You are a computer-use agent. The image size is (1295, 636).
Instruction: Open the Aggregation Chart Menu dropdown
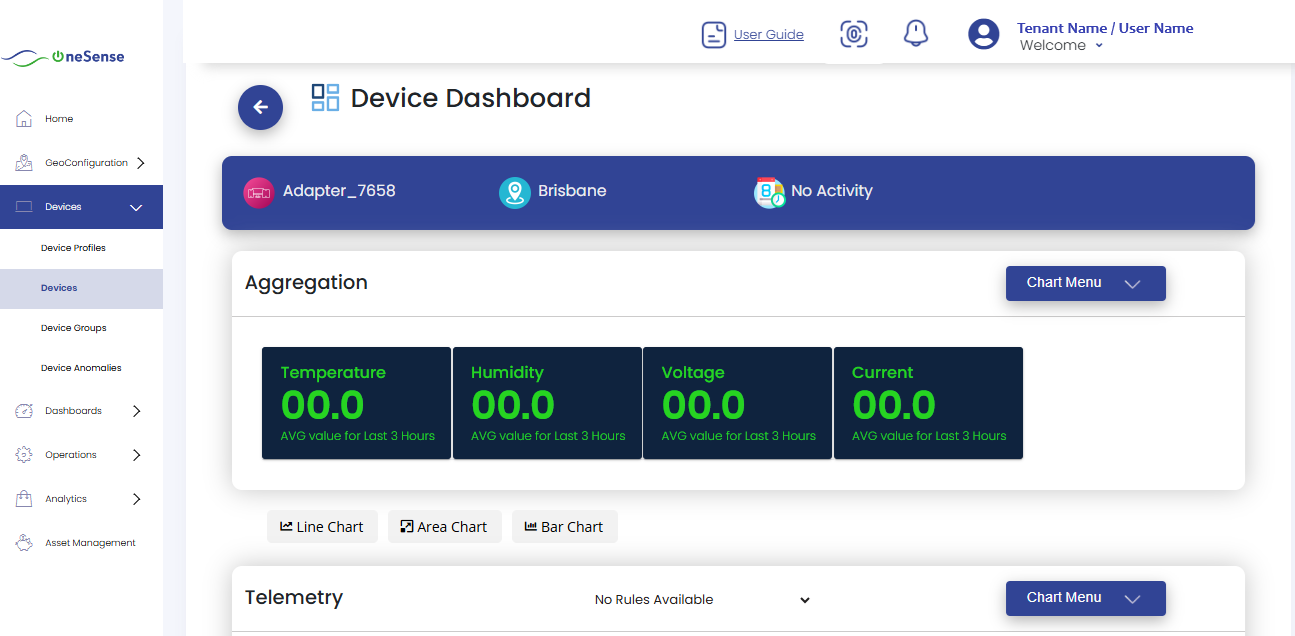pos(1085,283)
